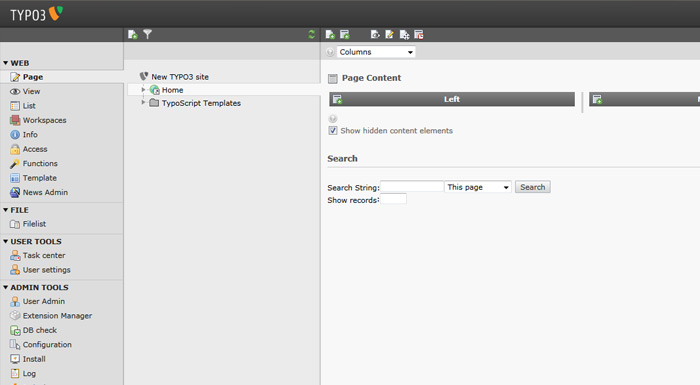The height and width of the screenshot is (385, 700).
Task: Collapse the WEB module group
Action: [6, 63]
